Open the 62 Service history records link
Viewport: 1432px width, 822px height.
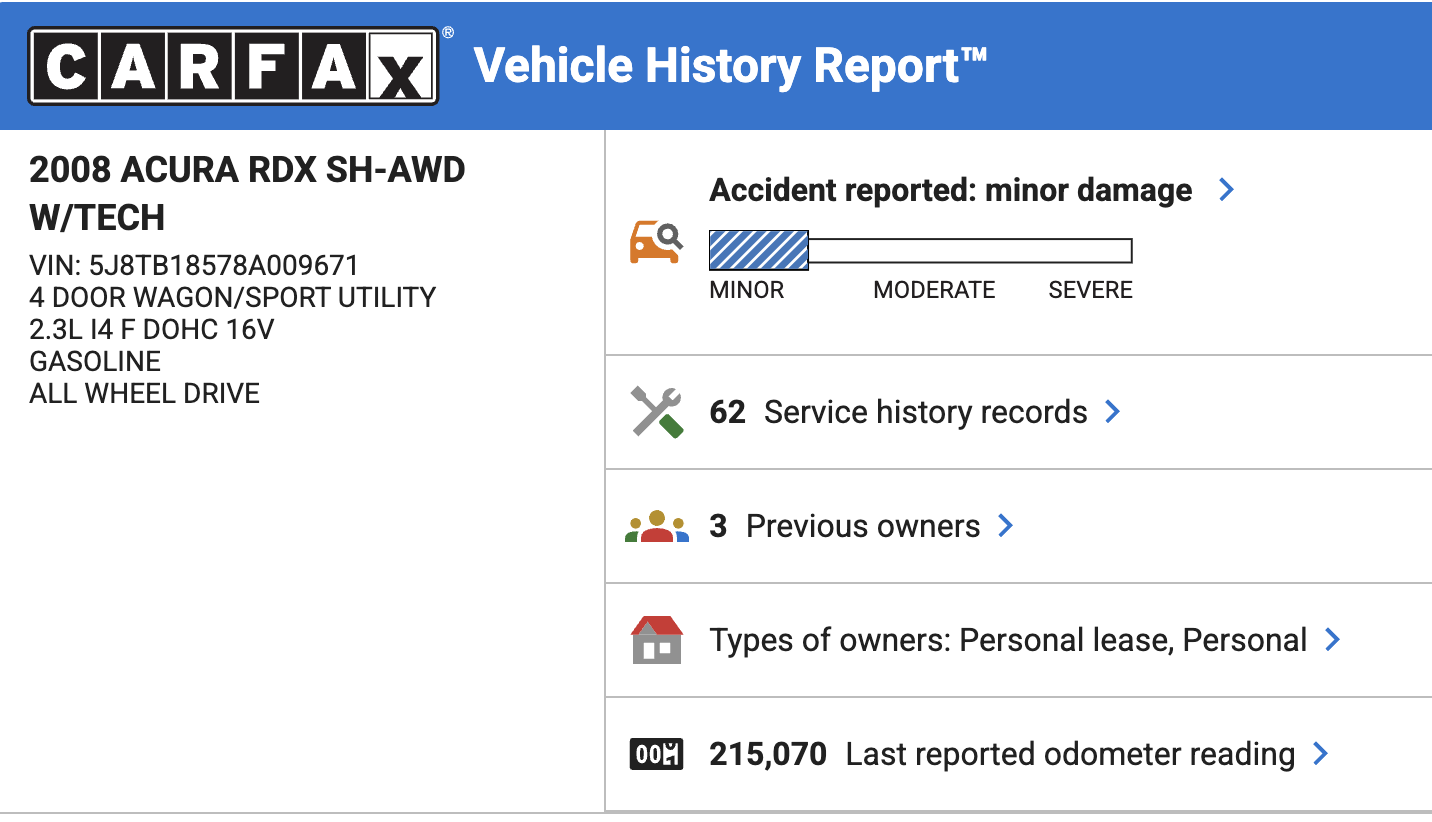coord(898,412)
